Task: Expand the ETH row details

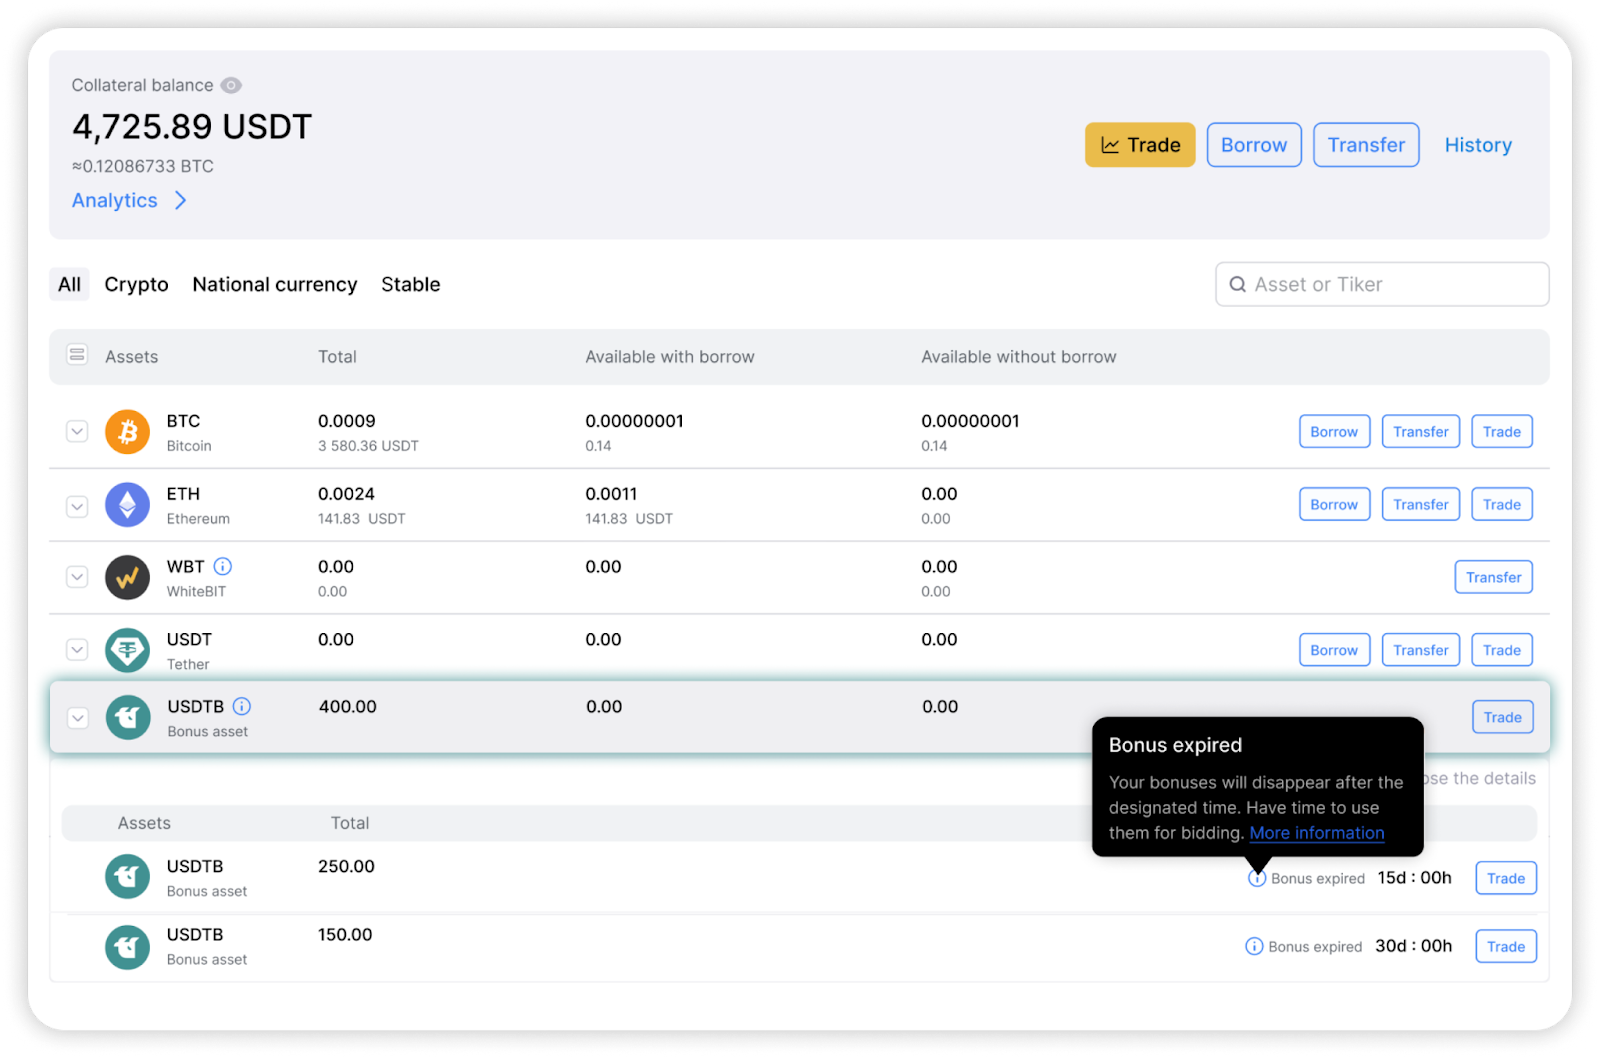Action: coord(77,506)
